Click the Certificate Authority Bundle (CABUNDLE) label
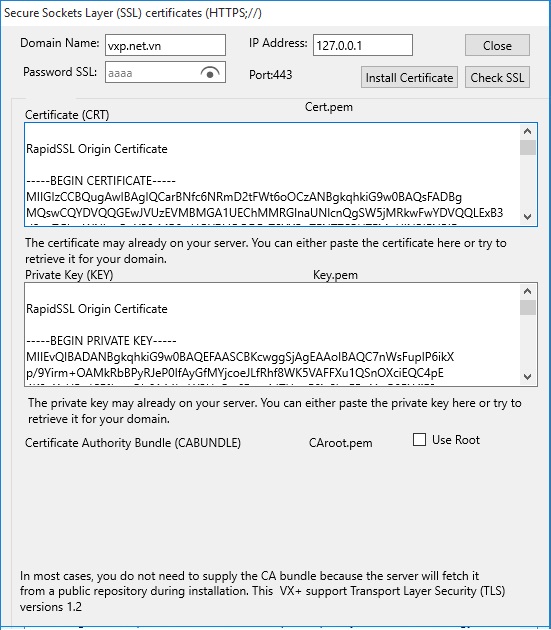The image size is (551, 630). [x=133, y=443]
